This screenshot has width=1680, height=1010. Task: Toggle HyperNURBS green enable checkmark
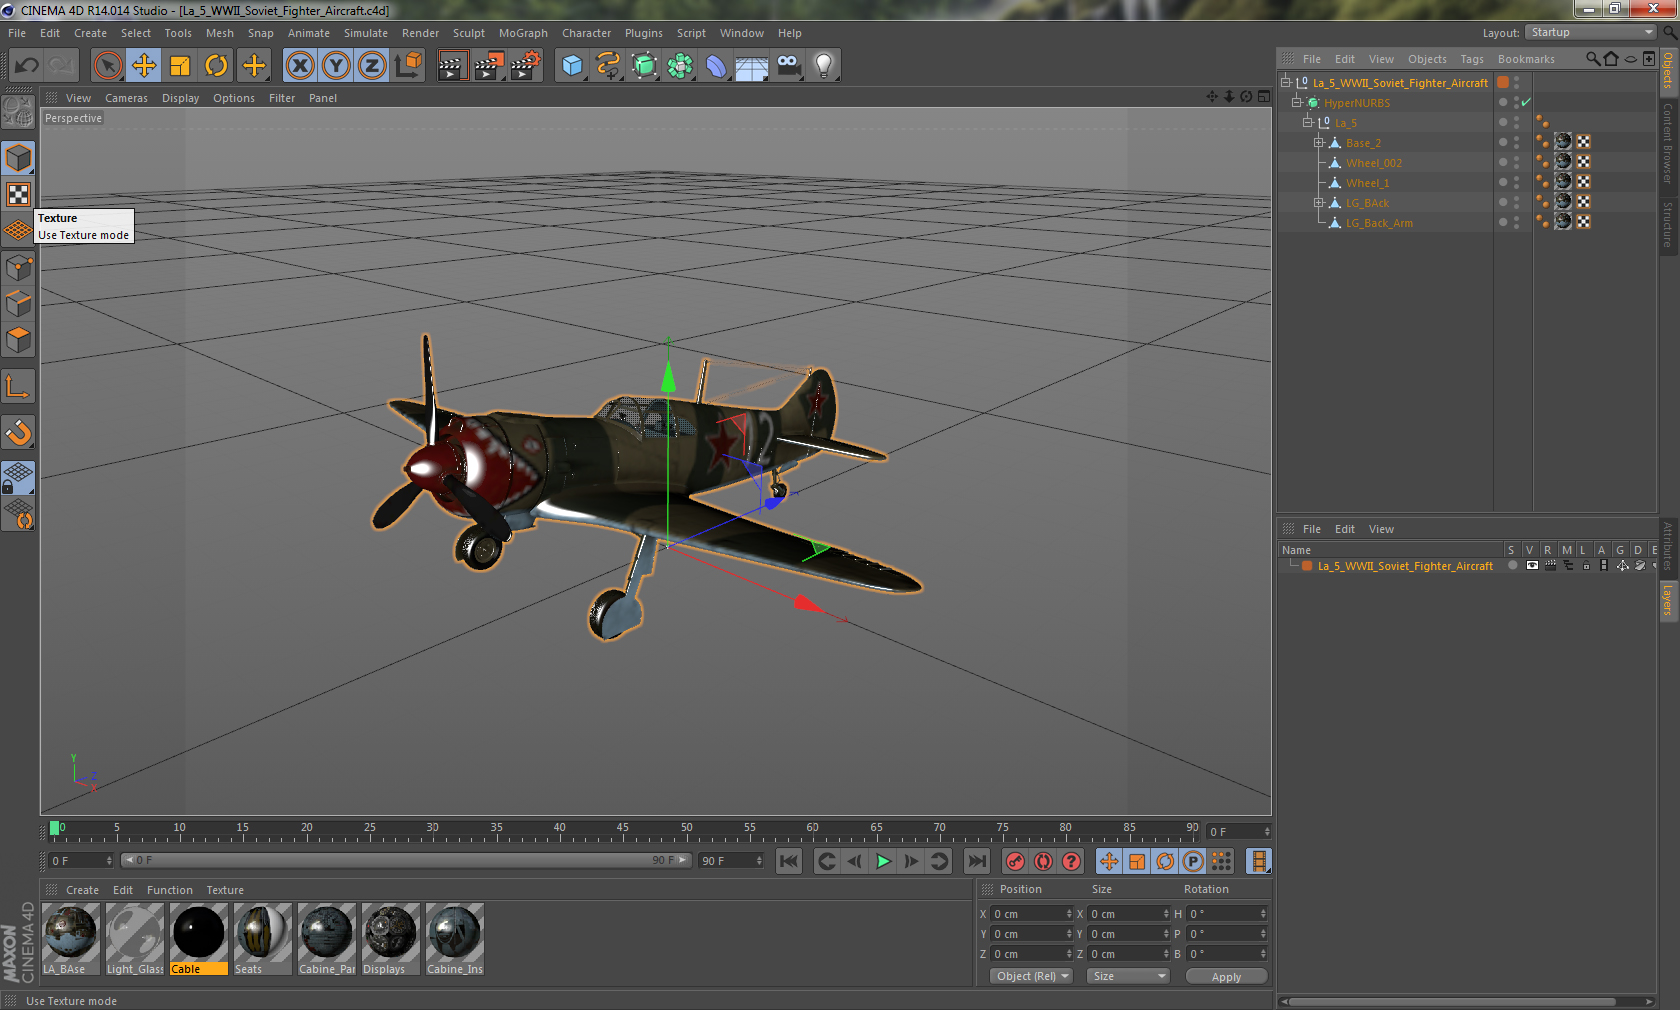click(1527, 103)
